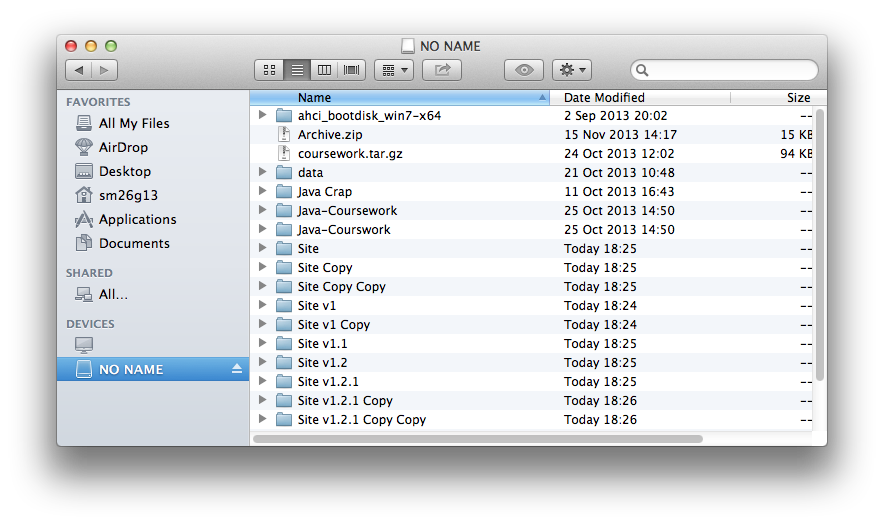Expand the ahci_bootdisk_win7-x64 folder
This screenshot has width=884, height=525.
tap(262, 115)
